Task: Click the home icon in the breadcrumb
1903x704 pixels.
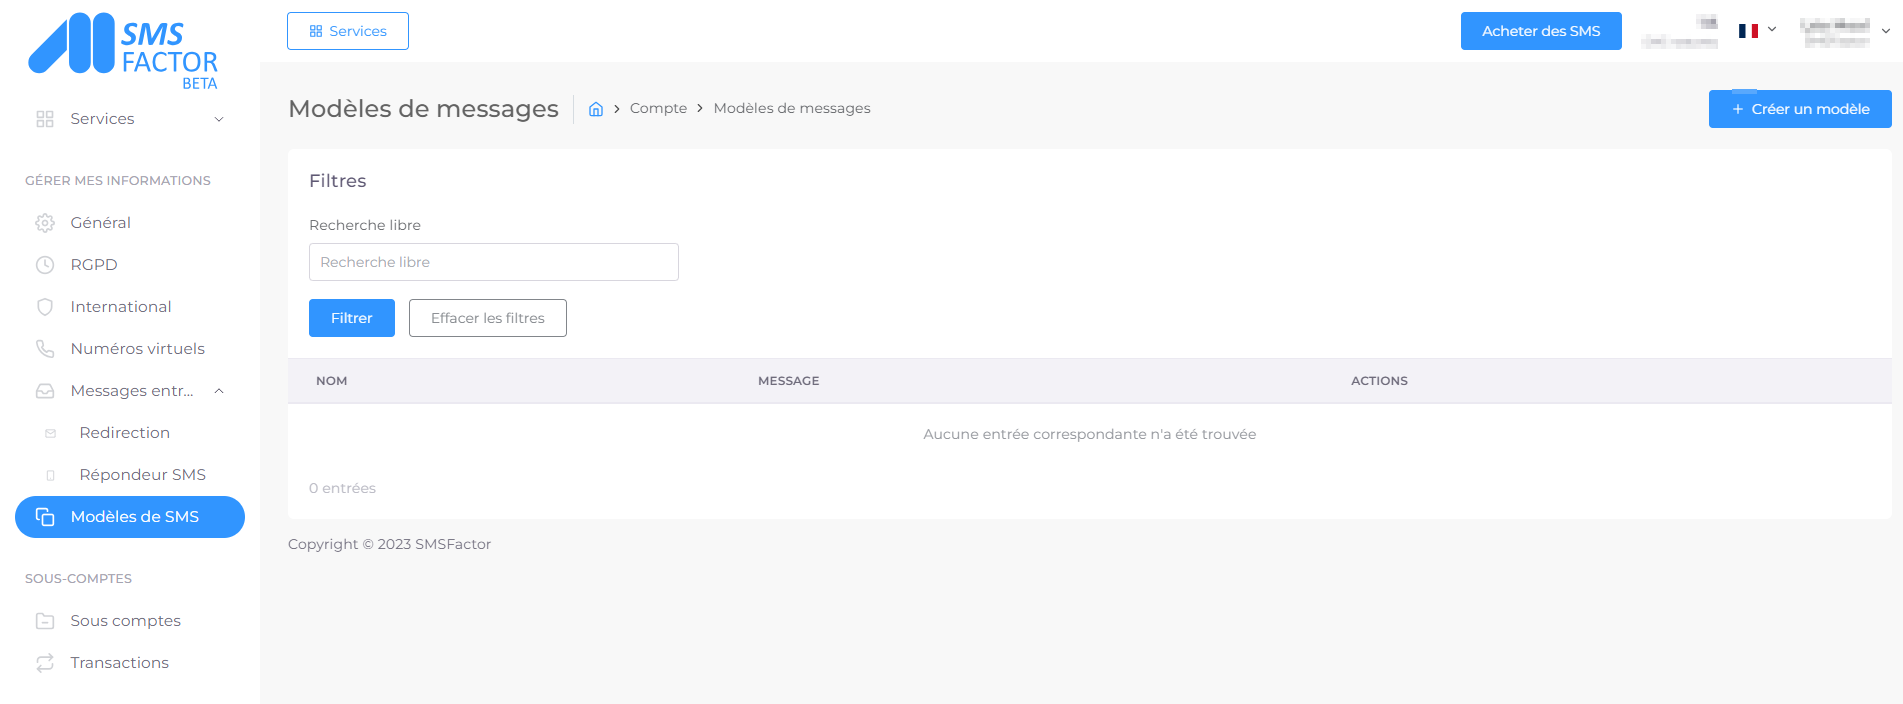Action: click(596, 109)
